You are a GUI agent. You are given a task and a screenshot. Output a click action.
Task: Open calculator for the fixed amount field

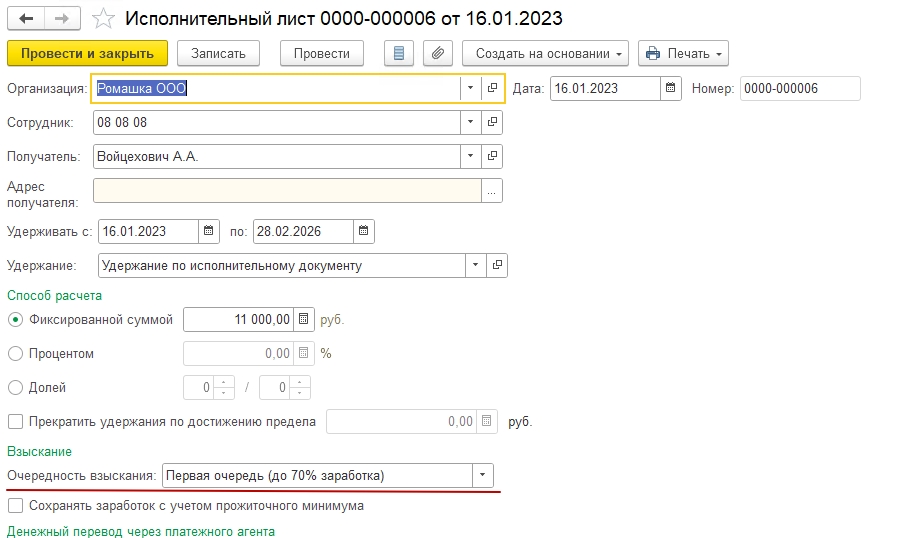click(x=305, y=320)
